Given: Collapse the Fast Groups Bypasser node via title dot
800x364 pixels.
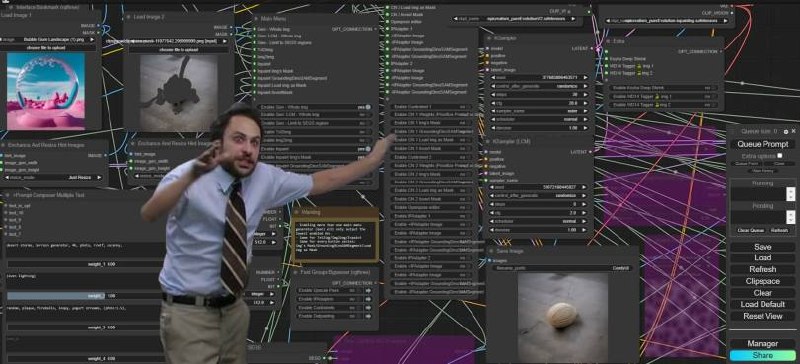Looking at the screenshot, I should (296, 273).
